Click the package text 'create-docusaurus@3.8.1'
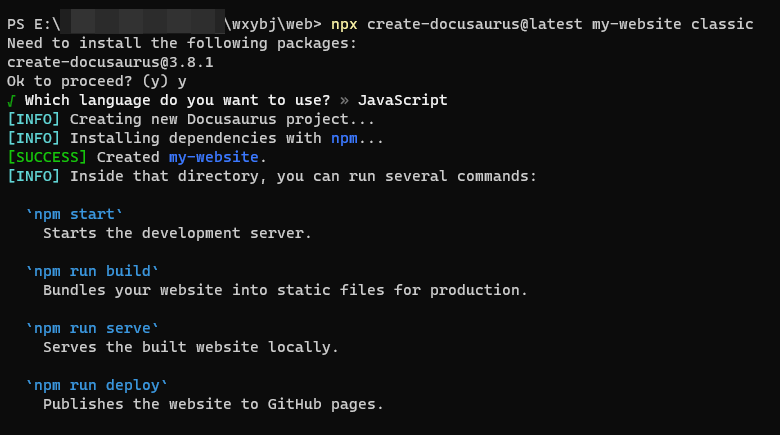780x435 pixels. 110,62
